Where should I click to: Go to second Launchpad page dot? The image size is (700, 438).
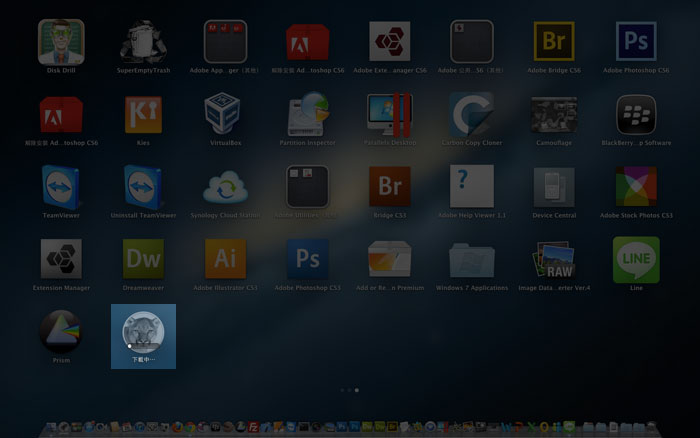pos(350,390)
